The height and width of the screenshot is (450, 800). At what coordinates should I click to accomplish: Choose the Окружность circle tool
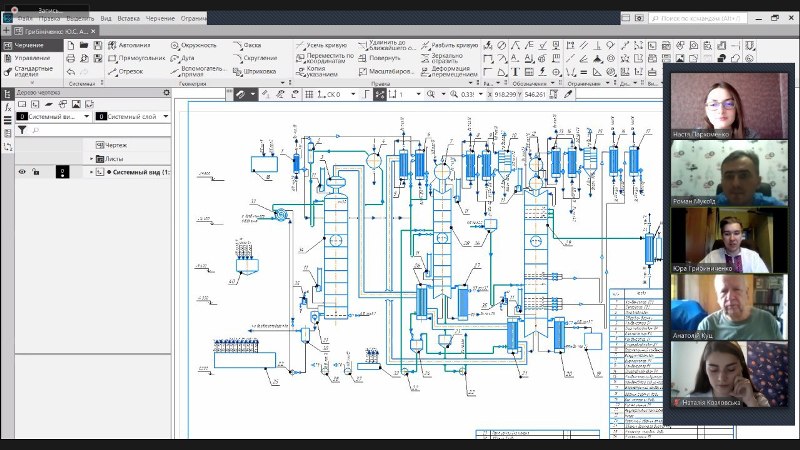(194, 45)
